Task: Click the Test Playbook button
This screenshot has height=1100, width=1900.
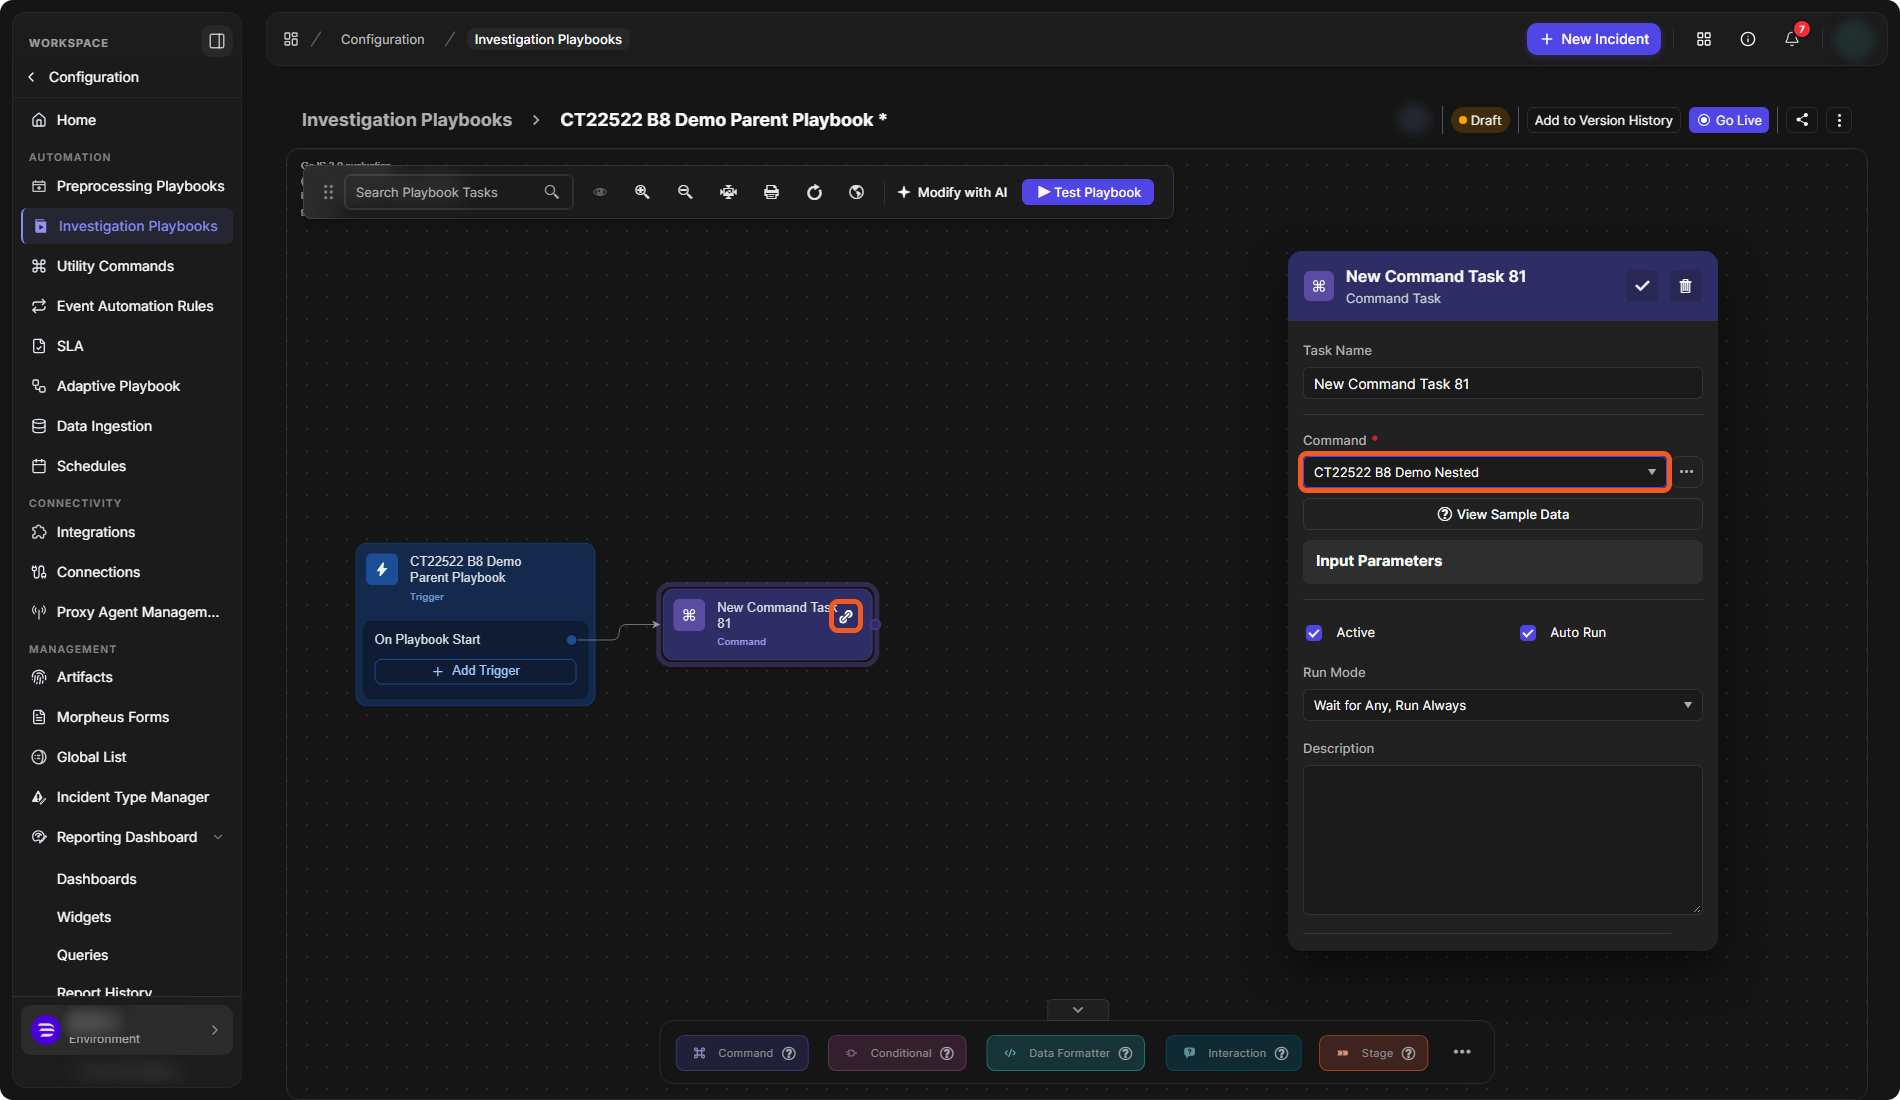Action: click(x=1088, y=192)
